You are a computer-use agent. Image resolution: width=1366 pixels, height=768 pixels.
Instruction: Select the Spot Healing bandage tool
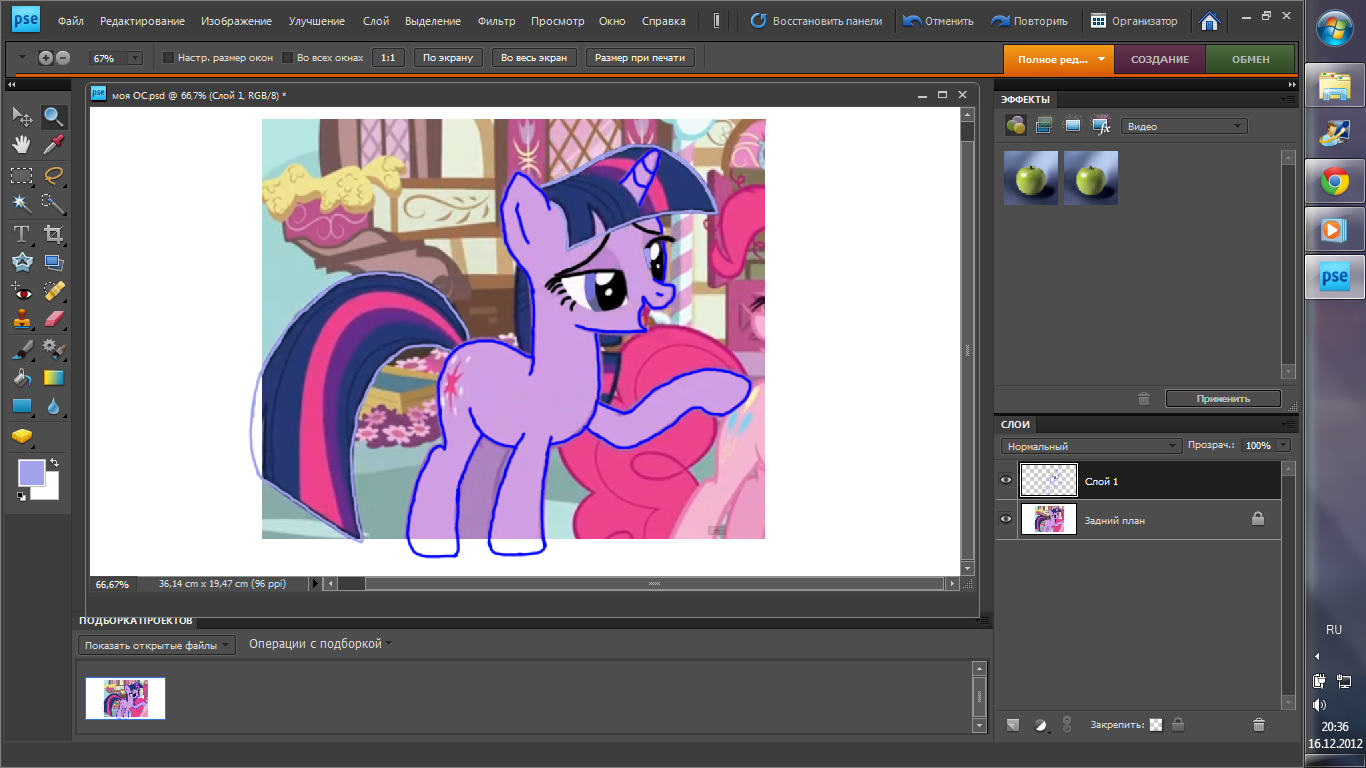[x=53, y=291]
